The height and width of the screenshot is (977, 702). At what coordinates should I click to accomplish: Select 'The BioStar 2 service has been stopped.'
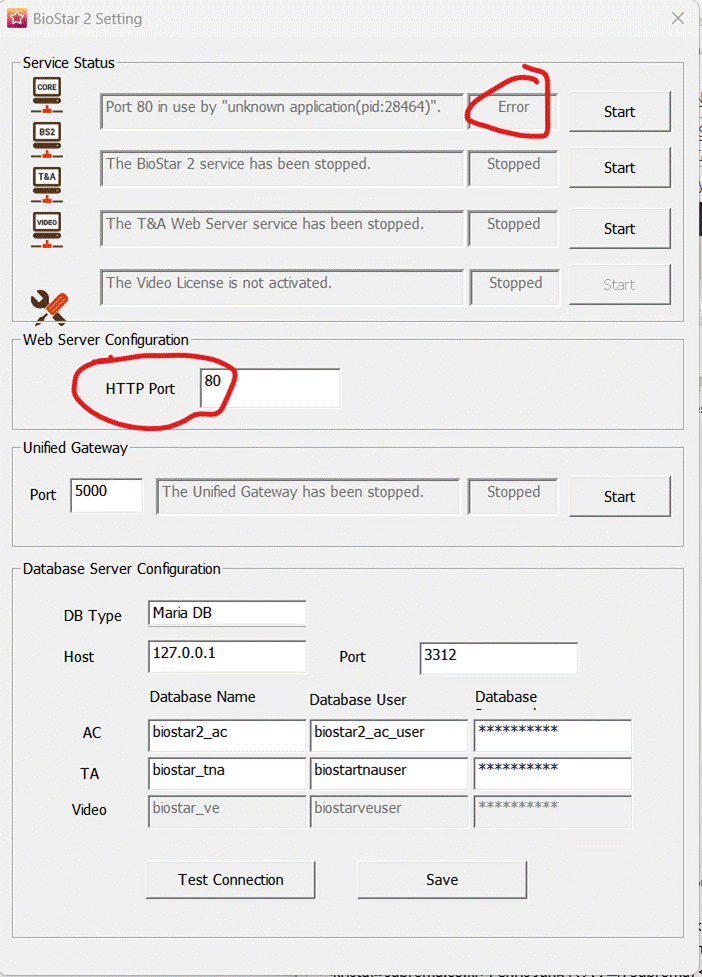(282, 168)
